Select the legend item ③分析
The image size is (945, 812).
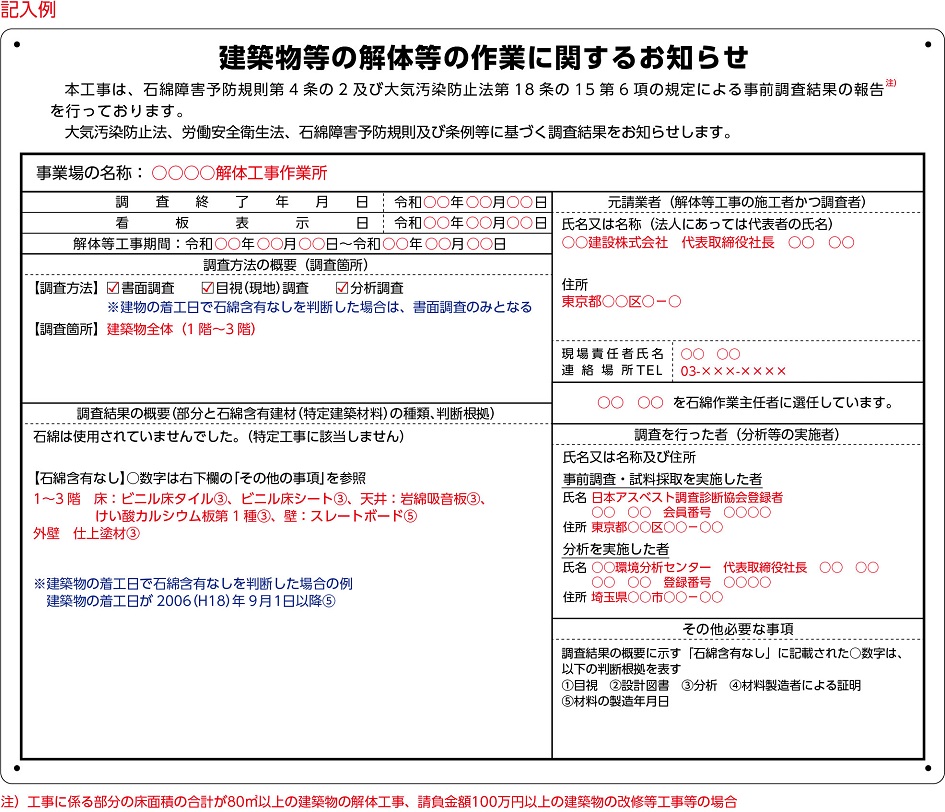pos(699,685)
